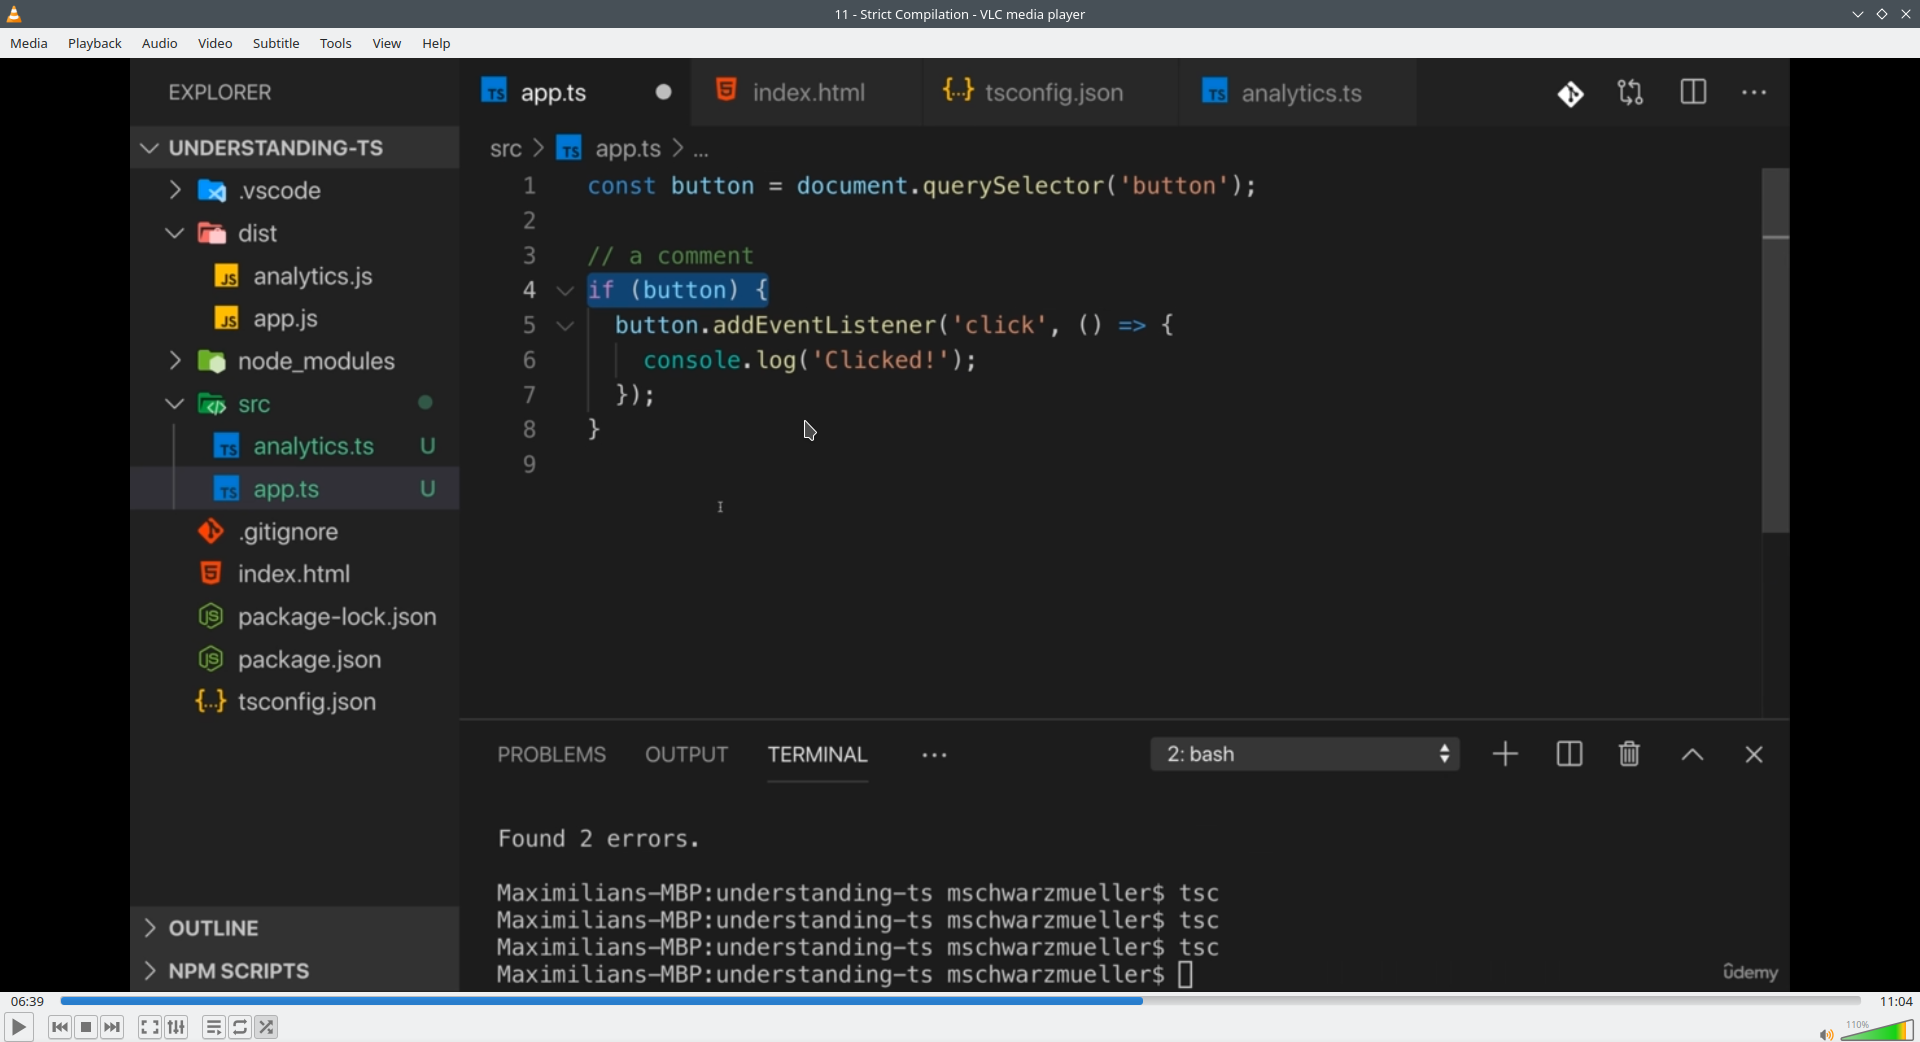Click the src breadcrumb segment
The width and height of the screenshot is (1920, 1042).
[505, 149]
